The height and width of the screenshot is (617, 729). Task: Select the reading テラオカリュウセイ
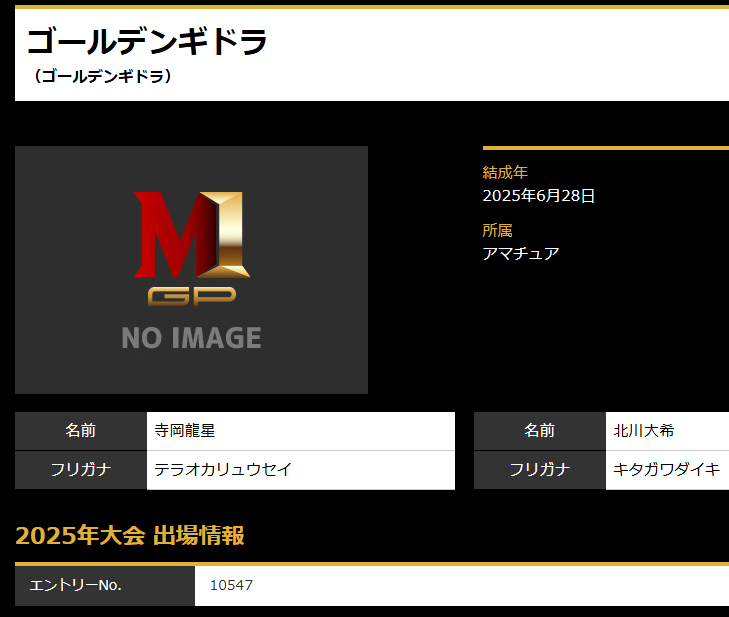point(223,470)
